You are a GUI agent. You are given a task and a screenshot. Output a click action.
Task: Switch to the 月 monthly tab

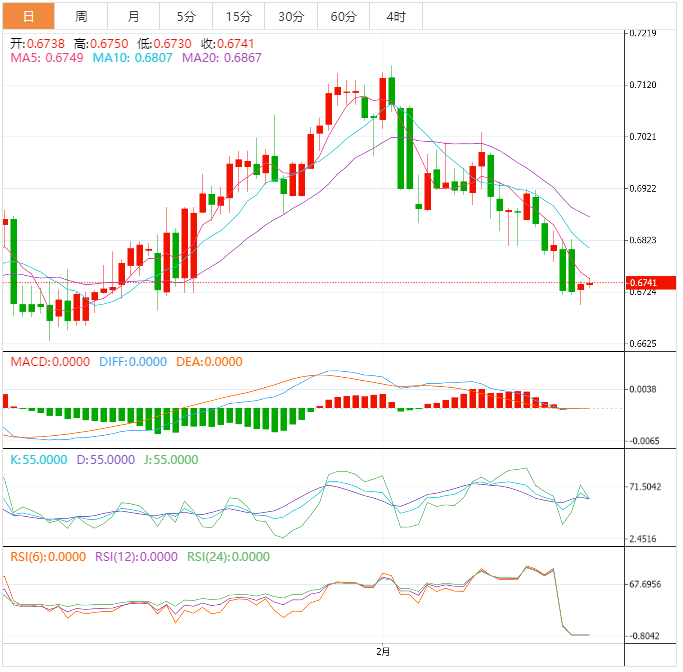coord(133,17)
